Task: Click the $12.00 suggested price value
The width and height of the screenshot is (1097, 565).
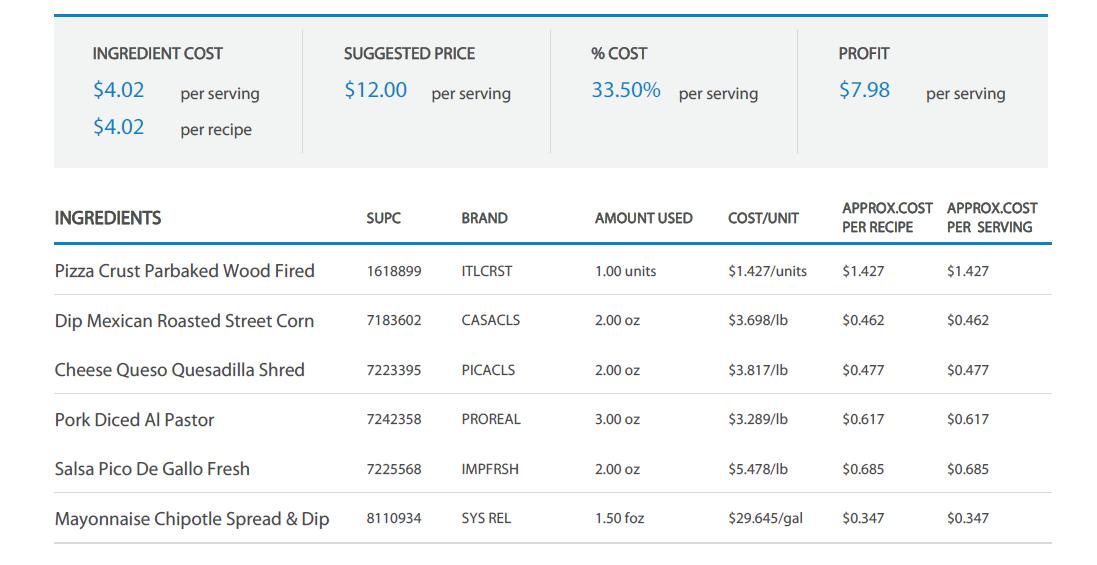Action: point(375,90)
